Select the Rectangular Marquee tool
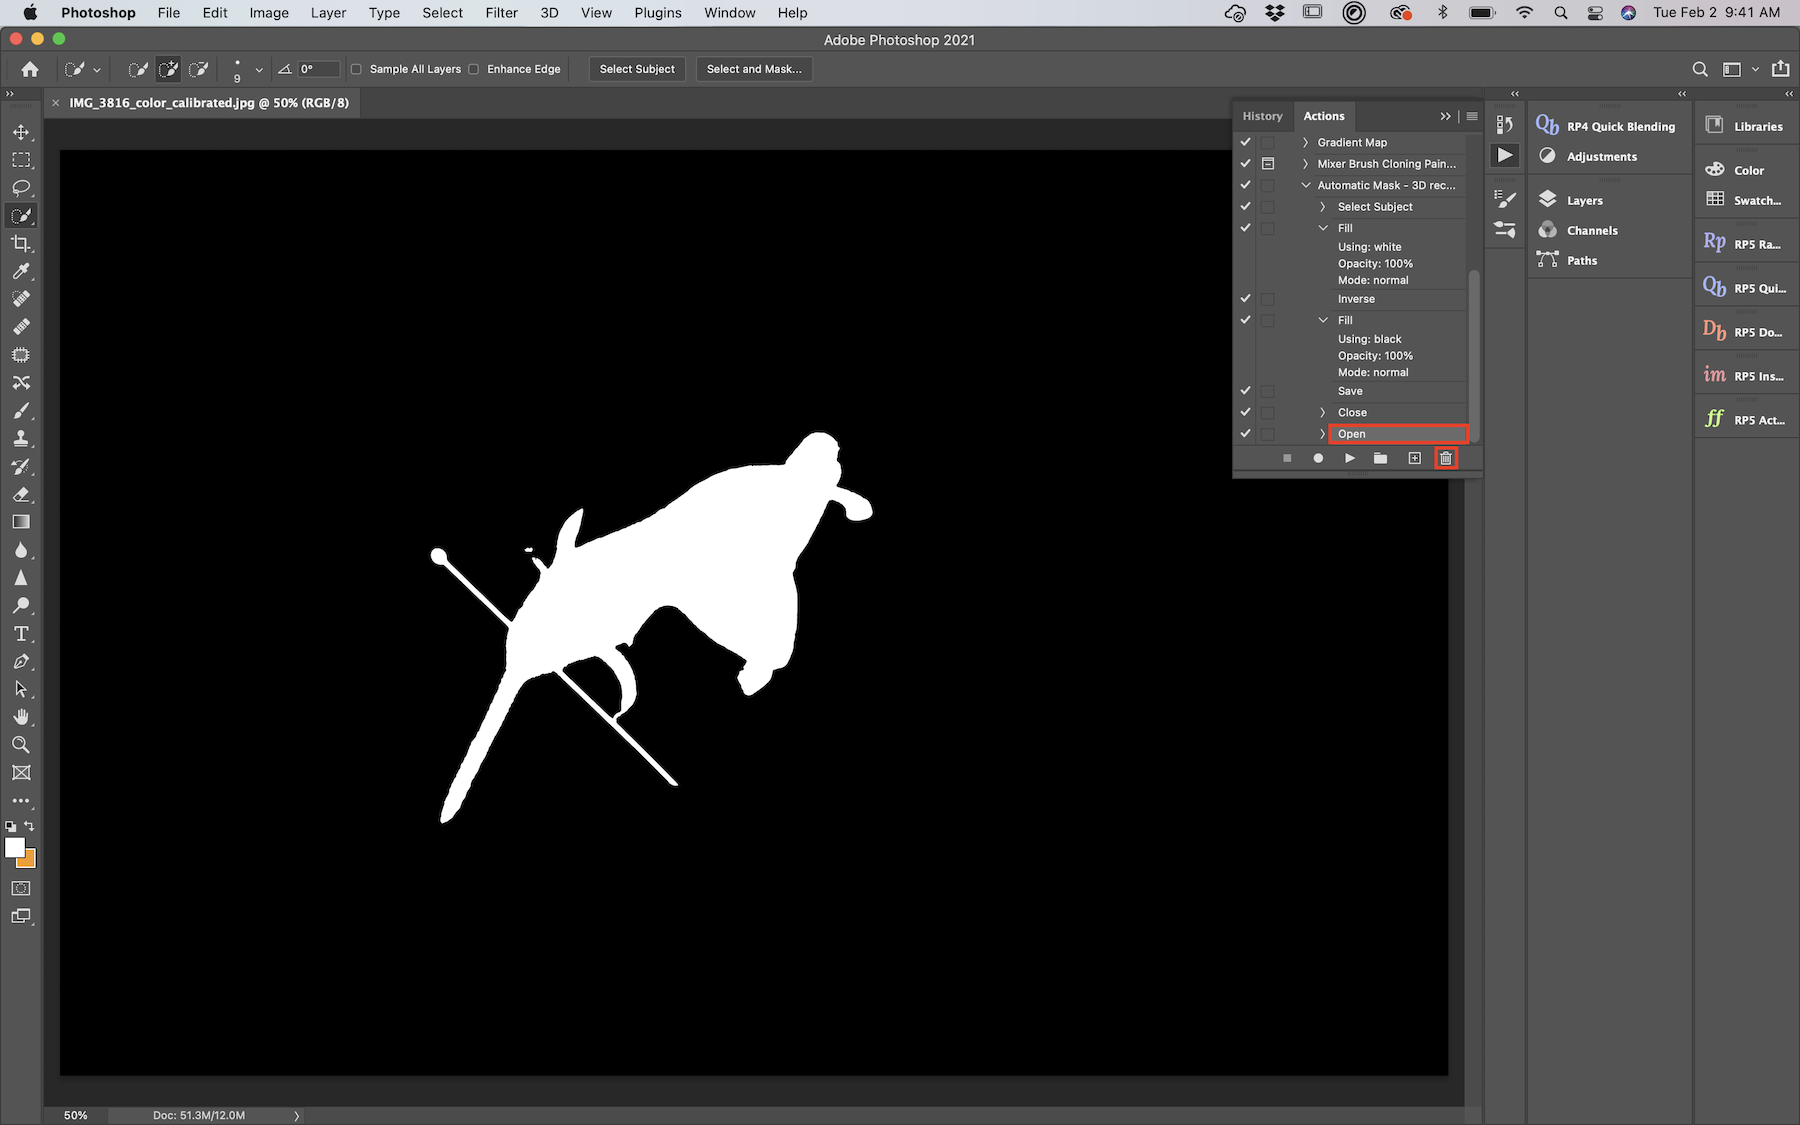 tap(21, 160)
